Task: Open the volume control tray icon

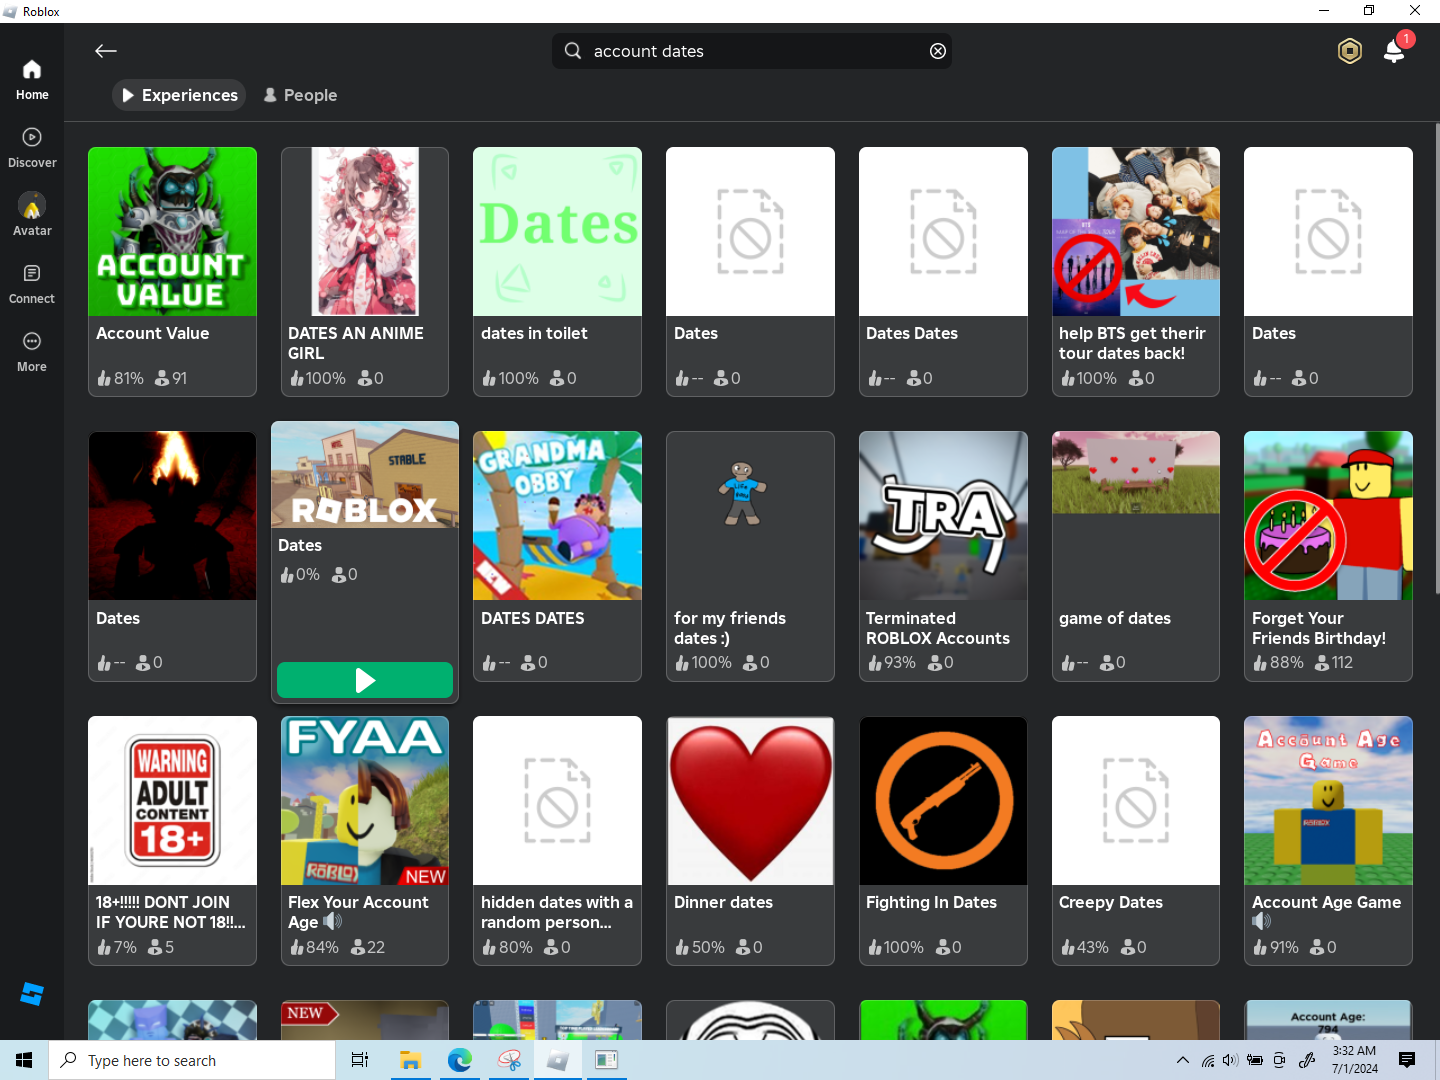Action: click(x=1230, y=1060)
